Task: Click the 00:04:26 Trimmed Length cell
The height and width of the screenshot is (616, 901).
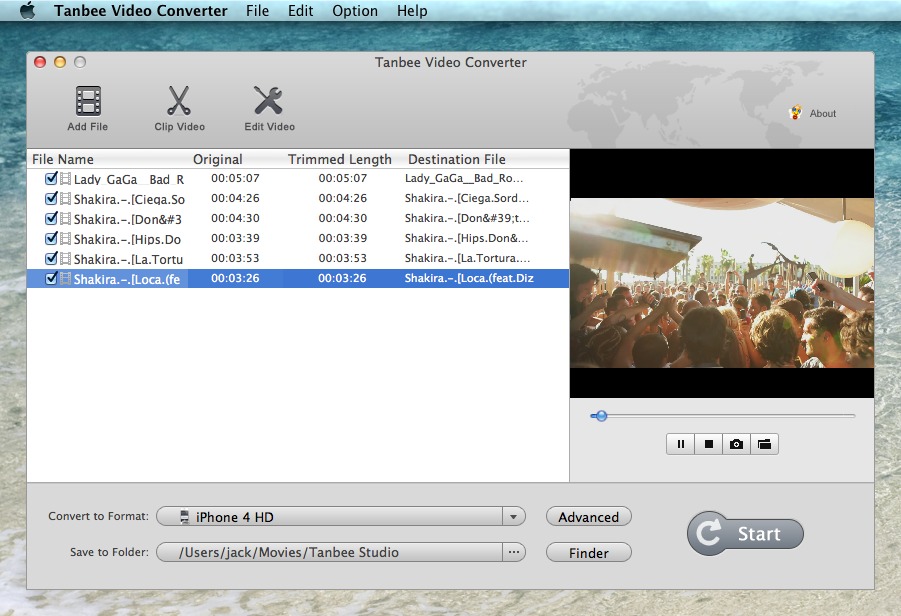Action: [342, 198]
